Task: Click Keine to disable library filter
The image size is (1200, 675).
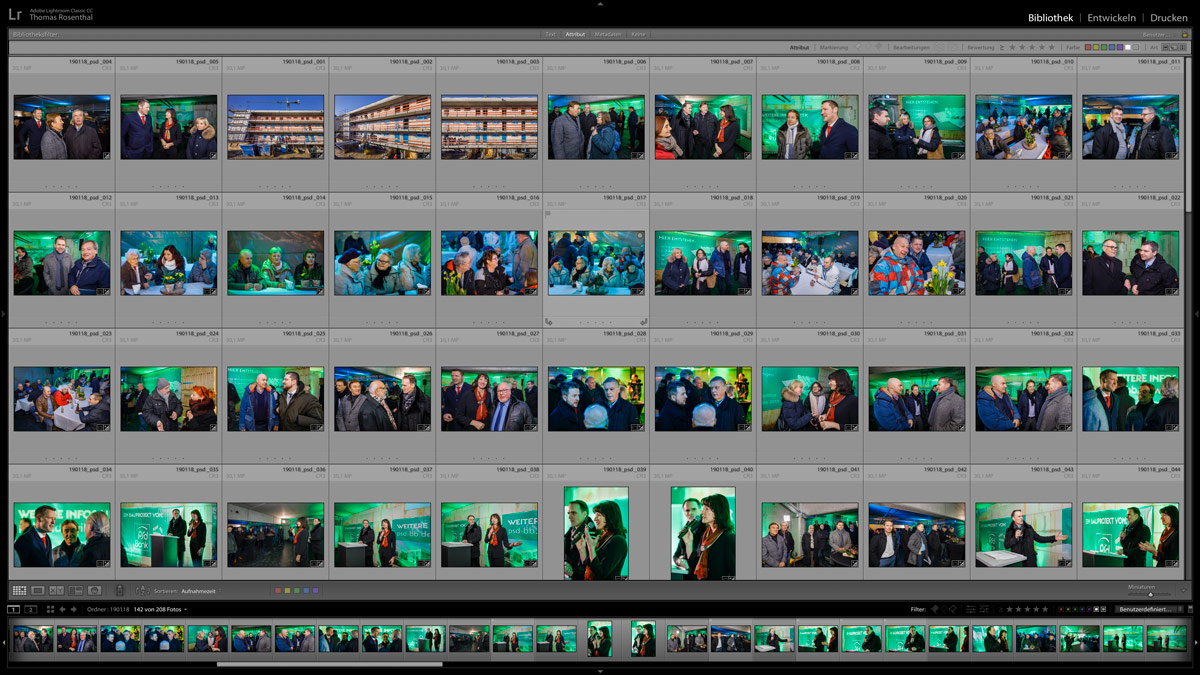Action: (638, 34)
